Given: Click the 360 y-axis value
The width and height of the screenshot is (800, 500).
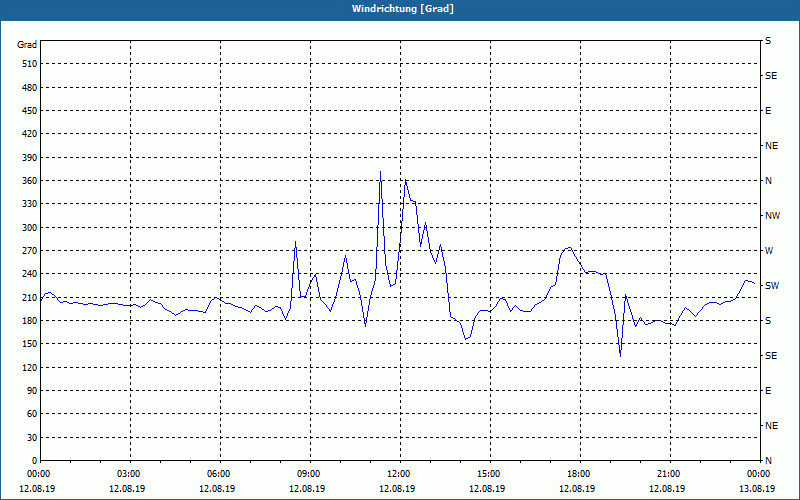Looking at the screenshot, I should tap(30, 181).
